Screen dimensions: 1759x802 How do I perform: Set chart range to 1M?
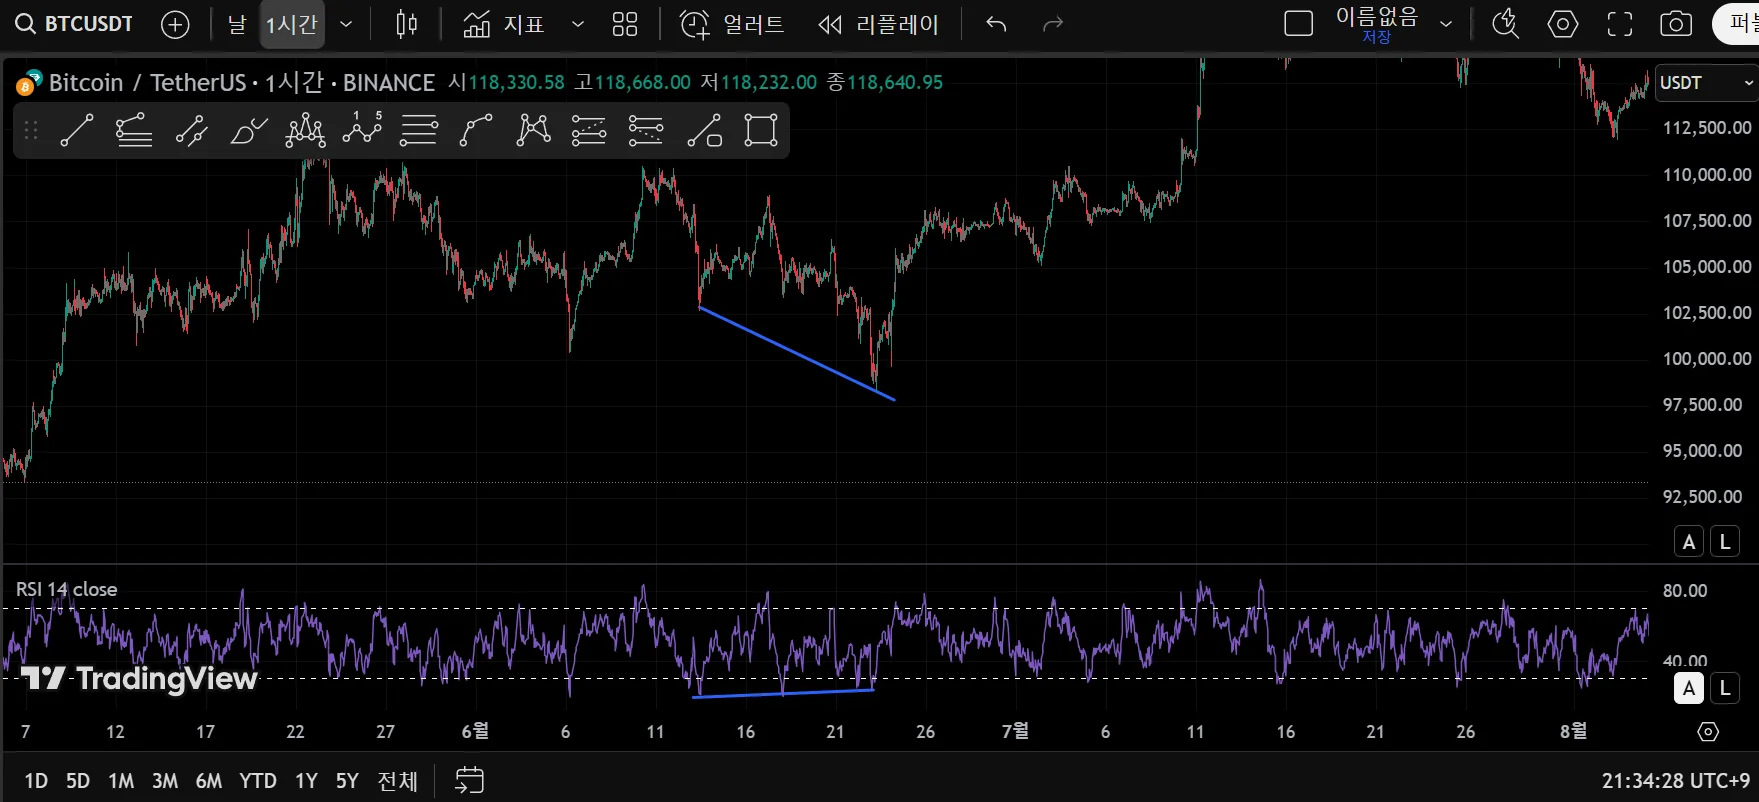pyautogui.click(x=121, y=781)
